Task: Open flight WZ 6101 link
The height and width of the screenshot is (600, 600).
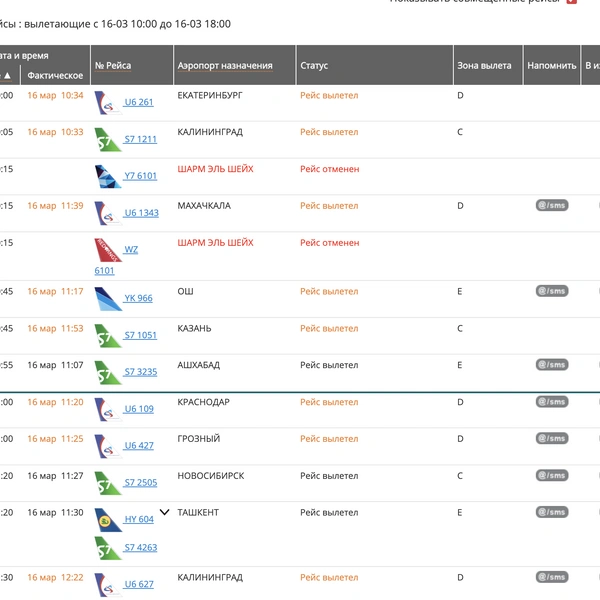Action: pos(130,249)
